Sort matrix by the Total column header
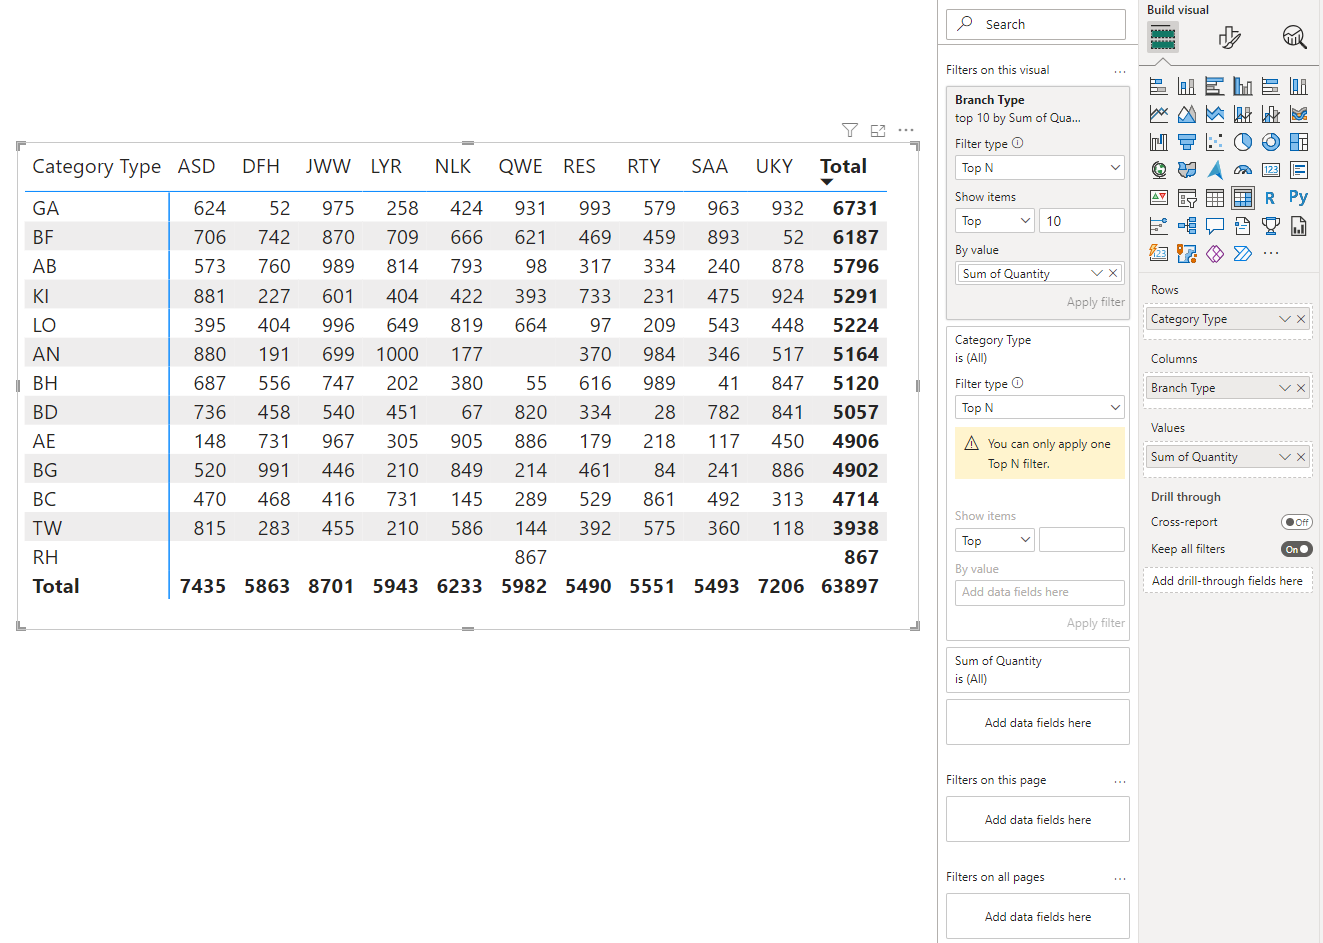 [x=843, y=166]
